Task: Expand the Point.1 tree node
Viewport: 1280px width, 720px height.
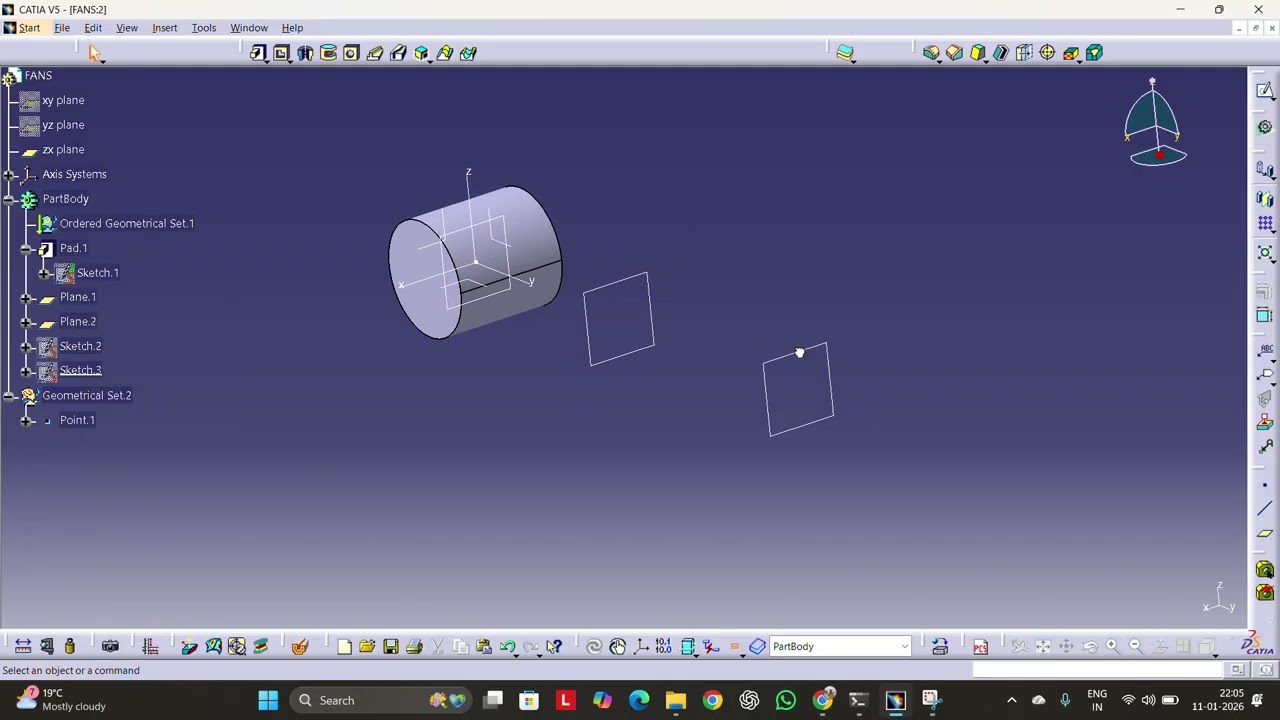Action: tap(26, 420)
